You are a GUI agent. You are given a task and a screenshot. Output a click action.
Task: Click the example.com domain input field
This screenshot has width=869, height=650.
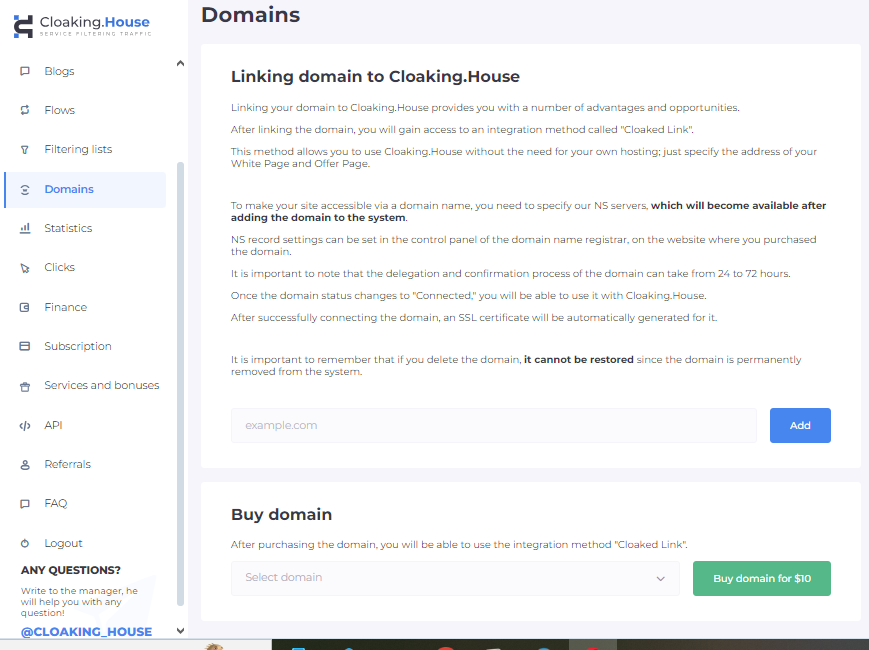click(494, 425)
